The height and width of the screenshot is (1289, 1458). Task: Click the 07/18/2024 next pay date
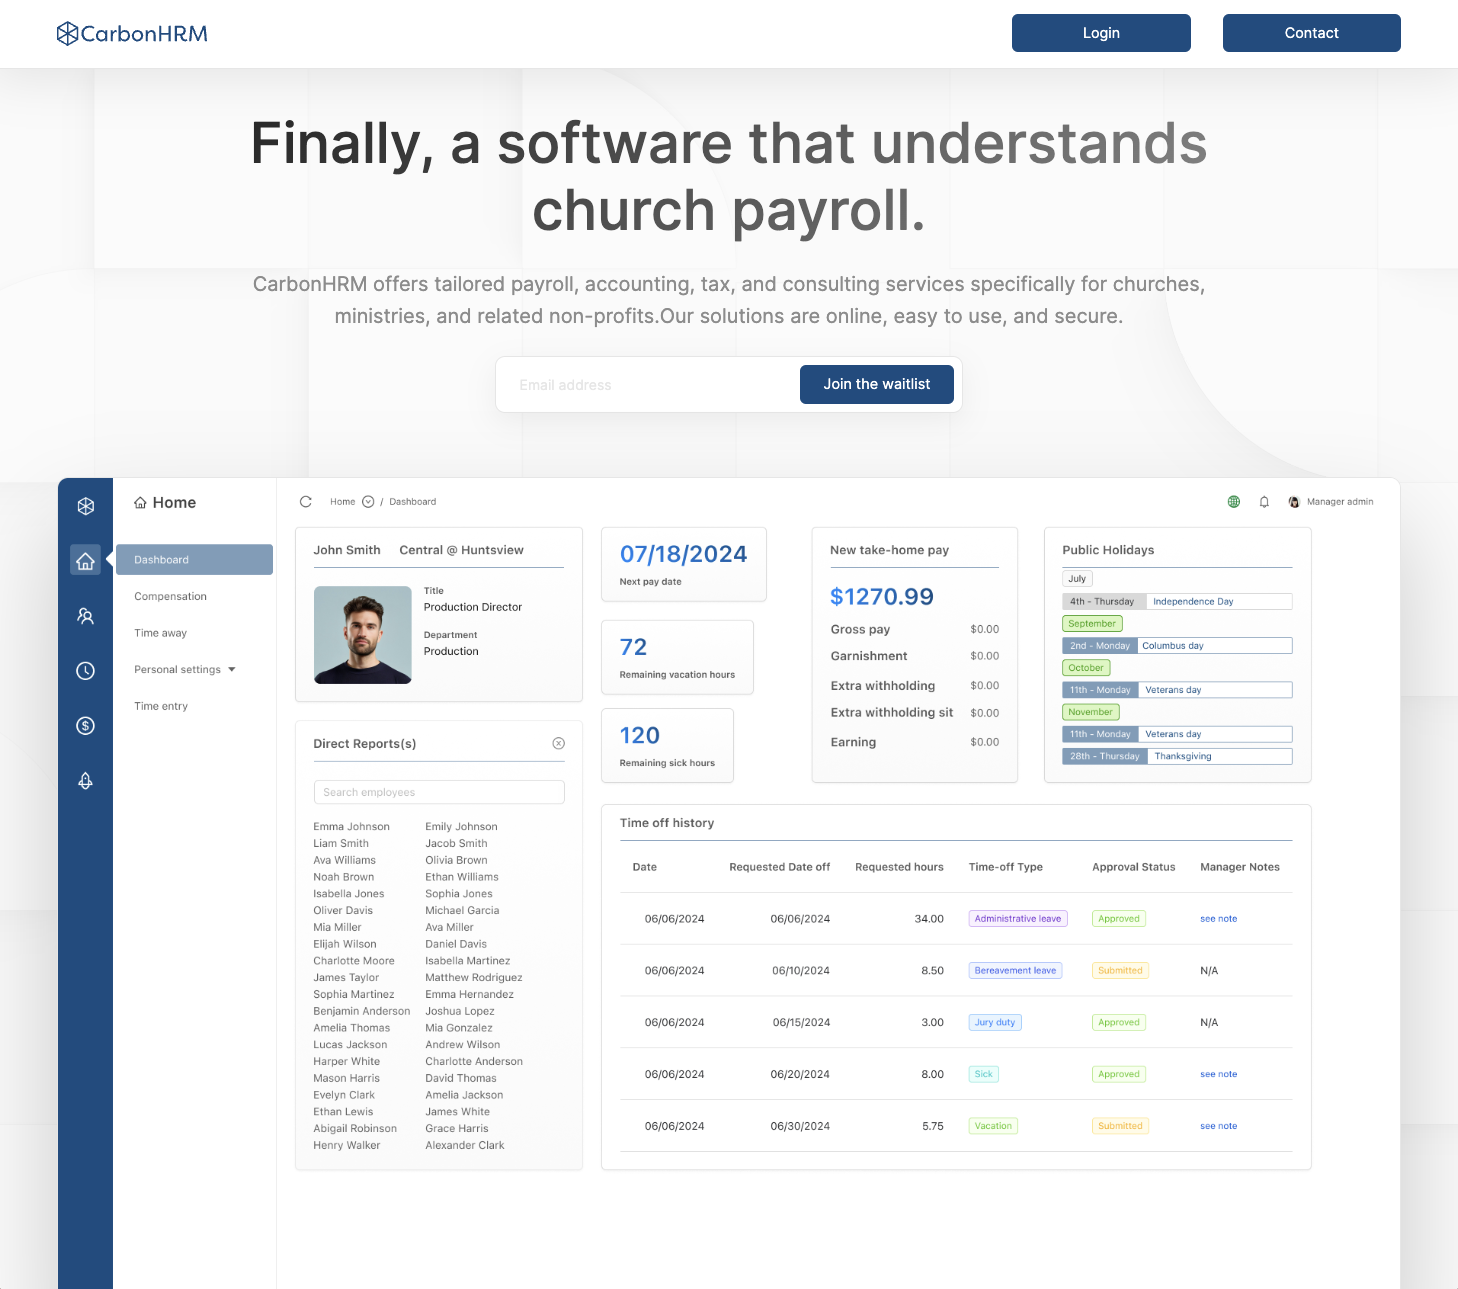(x=683, y=554)
